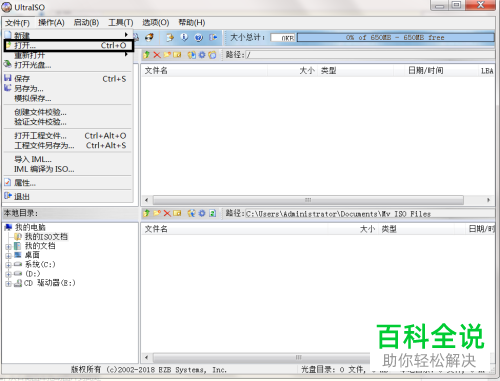Open the 工具(T) menu
This screenshot has height=381, width=500.
(121, 23)
